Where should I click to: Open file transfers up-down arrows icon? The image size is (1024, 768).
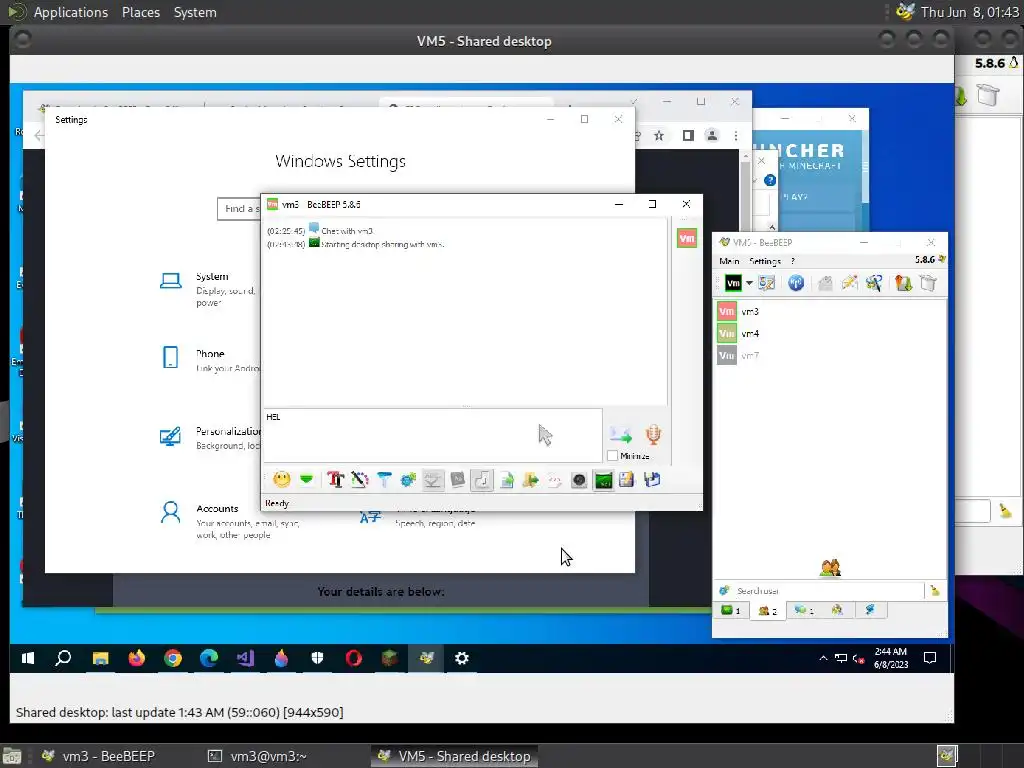pyautogui.click(x=903, y=283)
